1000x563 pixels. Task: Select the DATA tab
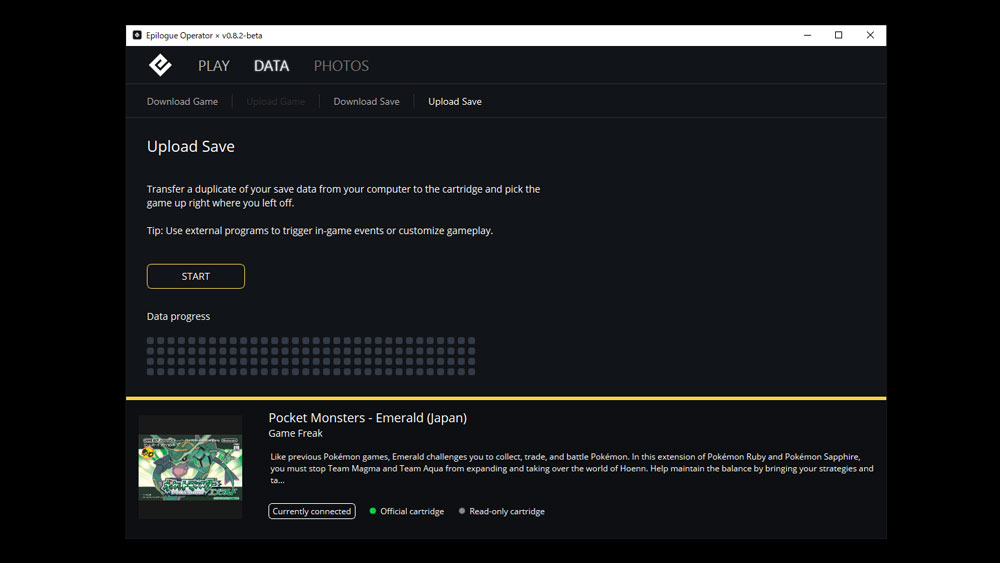[x=271, y=66]
